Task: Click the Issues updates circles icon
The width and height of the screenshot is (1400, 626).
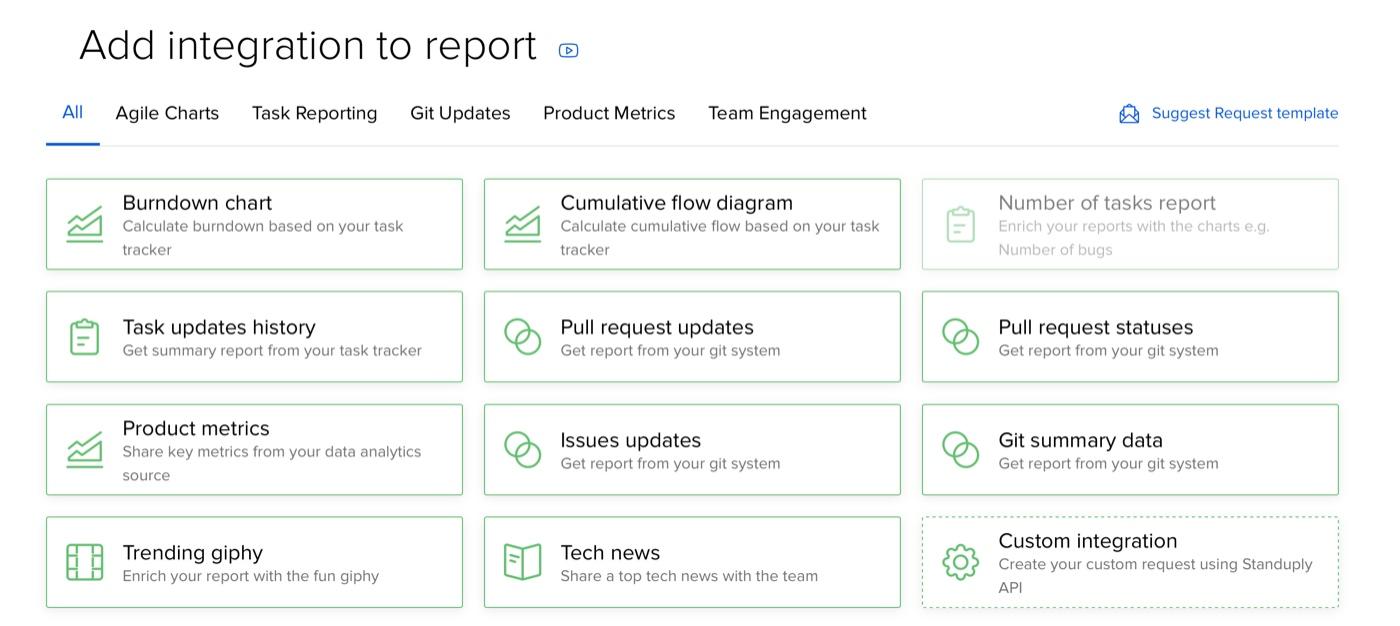Action: click(523, 450)
